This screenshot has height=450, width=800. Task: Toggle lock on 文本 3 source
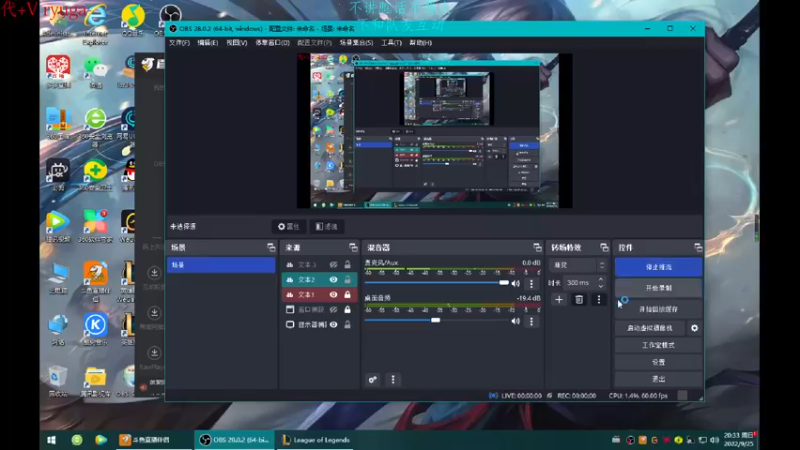click(347, 265)
